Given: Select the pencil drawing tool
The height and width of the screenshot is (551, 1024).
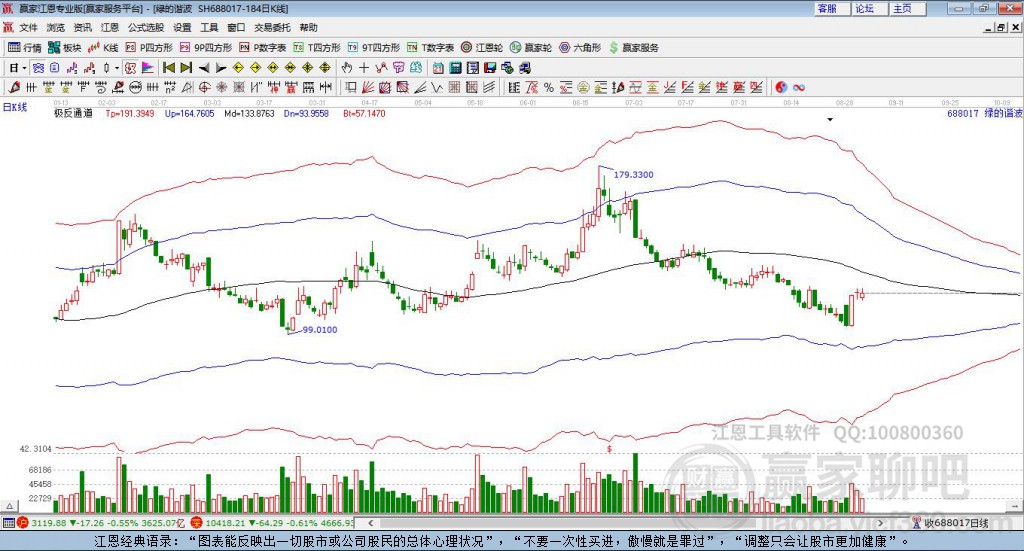Looking at the screenshot, I should click(14, 87).
